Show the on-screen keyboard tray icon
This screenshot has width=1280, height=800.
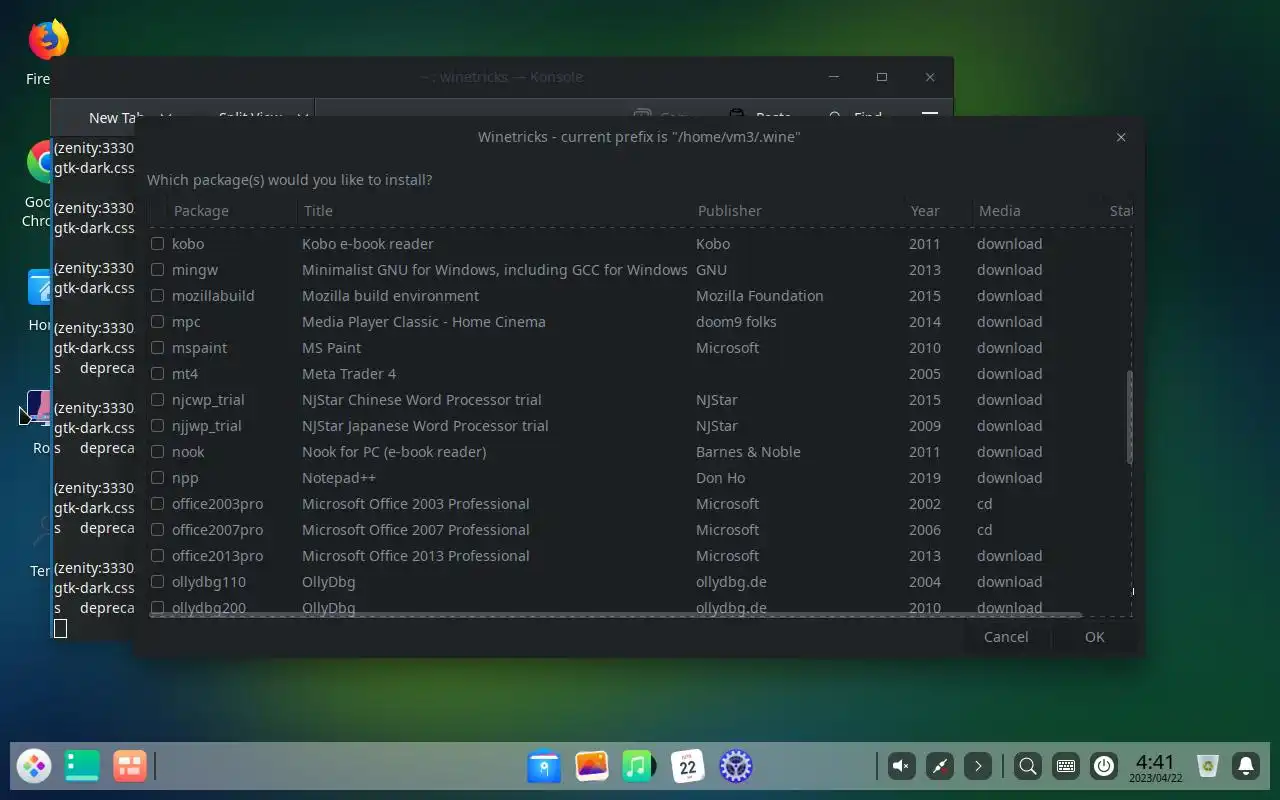click(x=1066, y=767)
